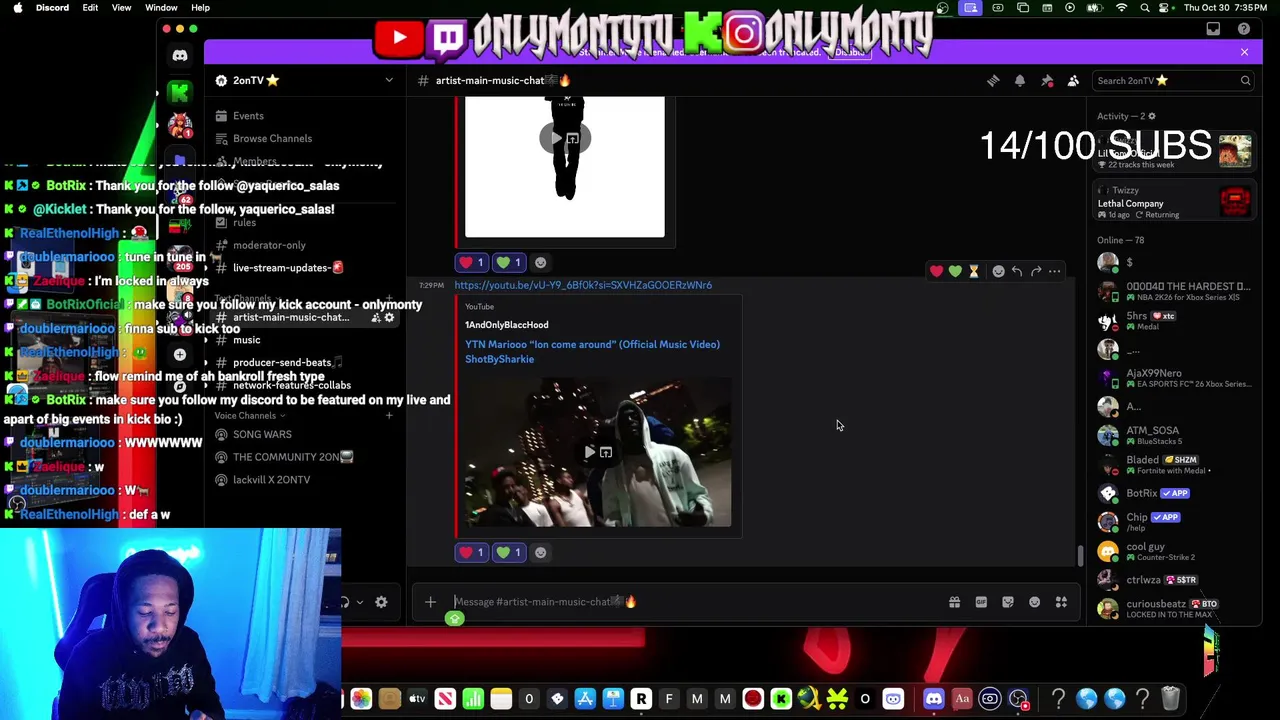Image resolution: width=1280 pixels, height=720 pixels.
Task: Open the emoji picker in message bar
Action: point(1035,602)
